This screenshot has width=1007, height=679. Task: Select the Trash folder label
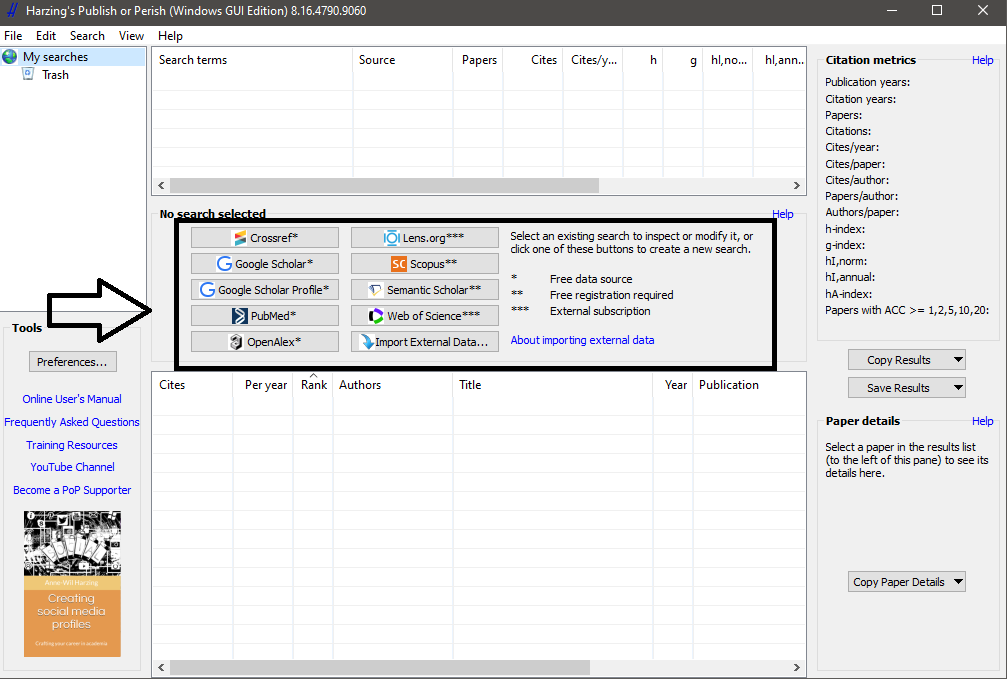tap(55, 75)
